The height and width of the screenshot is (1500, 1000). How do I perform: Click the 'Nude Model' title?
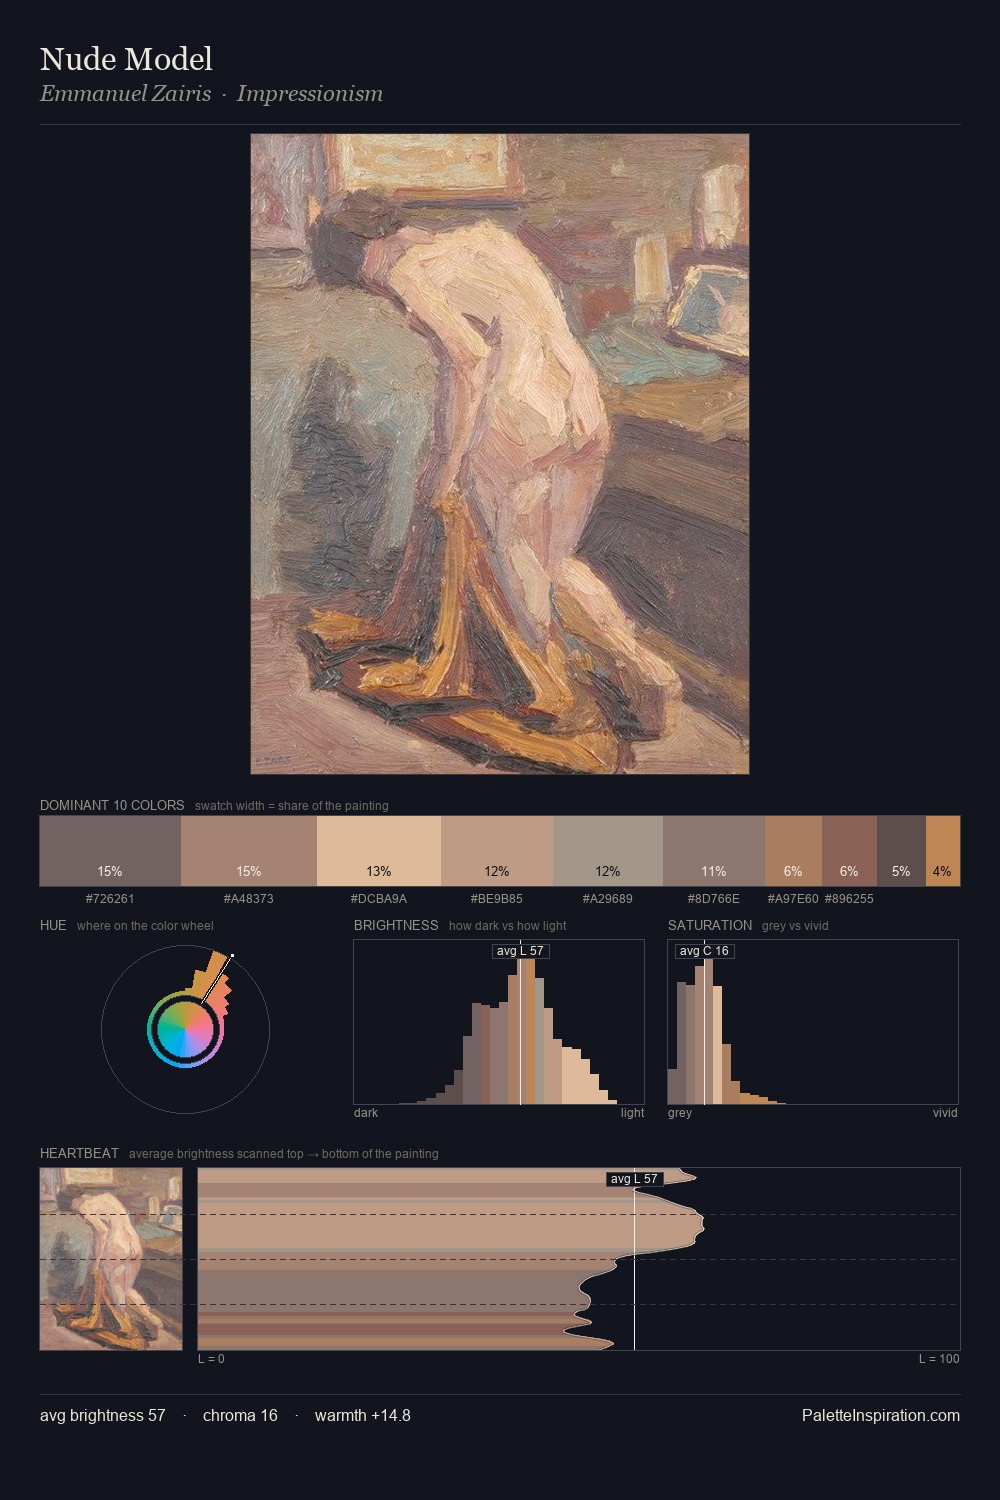(126, 59)
